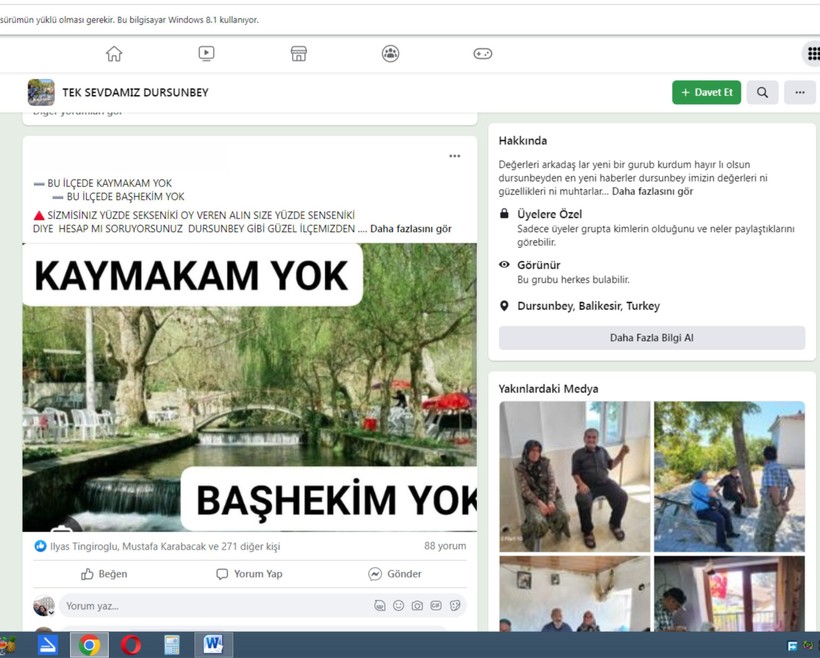Click the Daha Fazla Bilgi Al button

point(652,338)
